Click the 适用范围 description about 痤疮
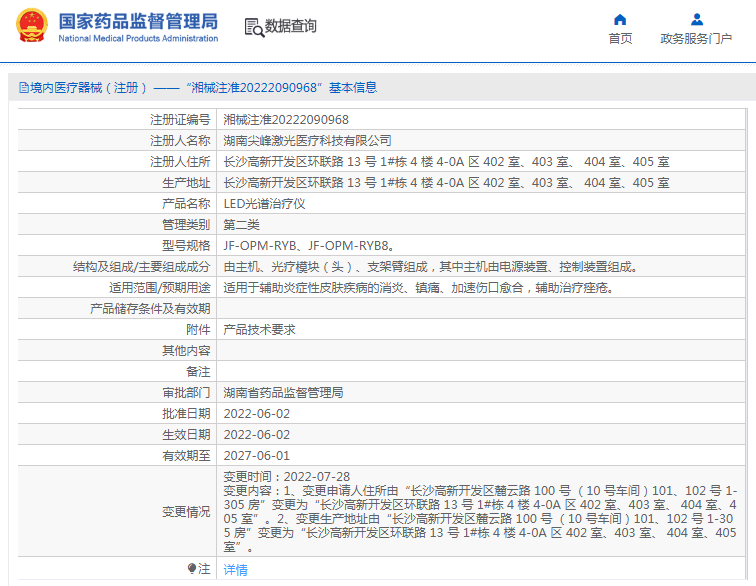Viewport: 756px width, 586px height. click(418, 288)
